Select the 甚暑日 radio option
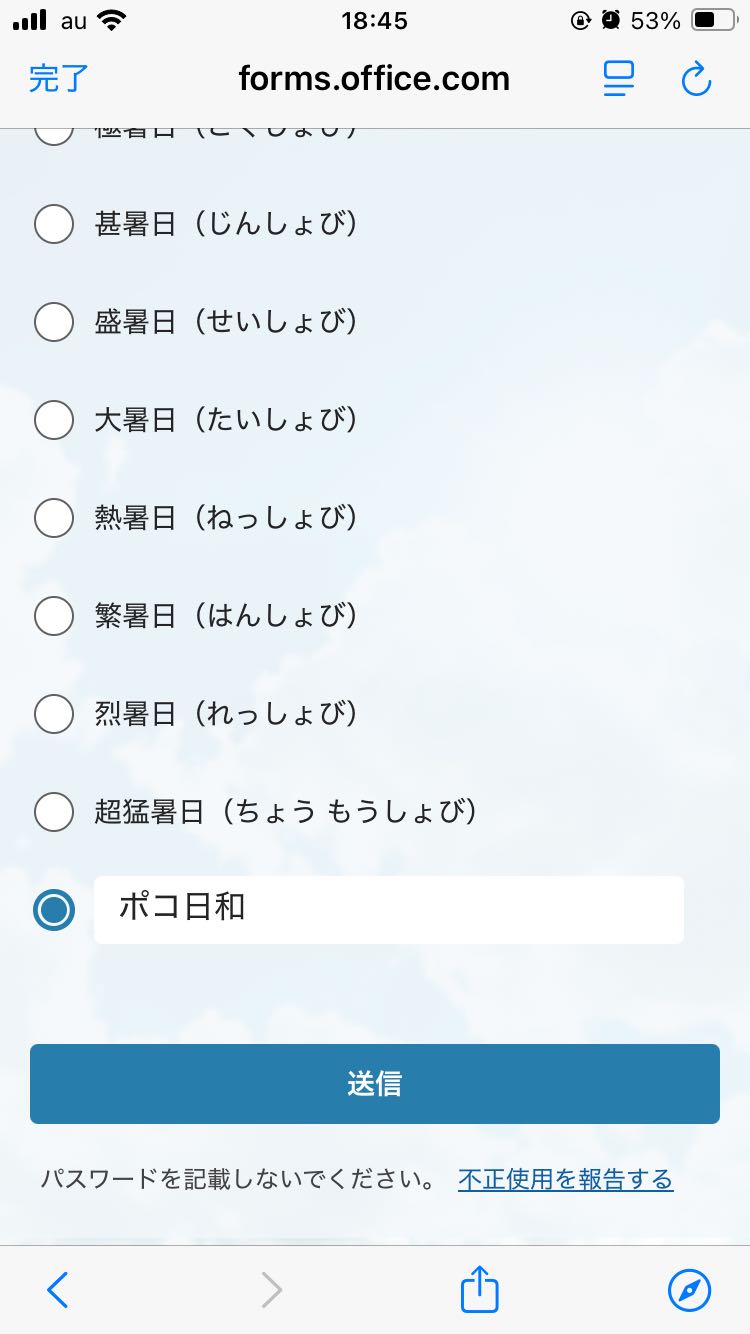750x1334 pixels. 54,224
